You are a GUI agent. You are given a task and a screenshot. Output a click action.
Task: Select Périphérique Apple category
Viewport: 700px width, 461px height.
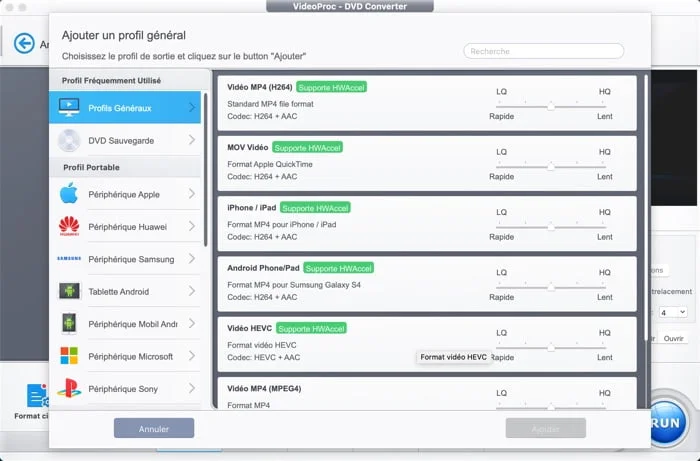[125, 194]
